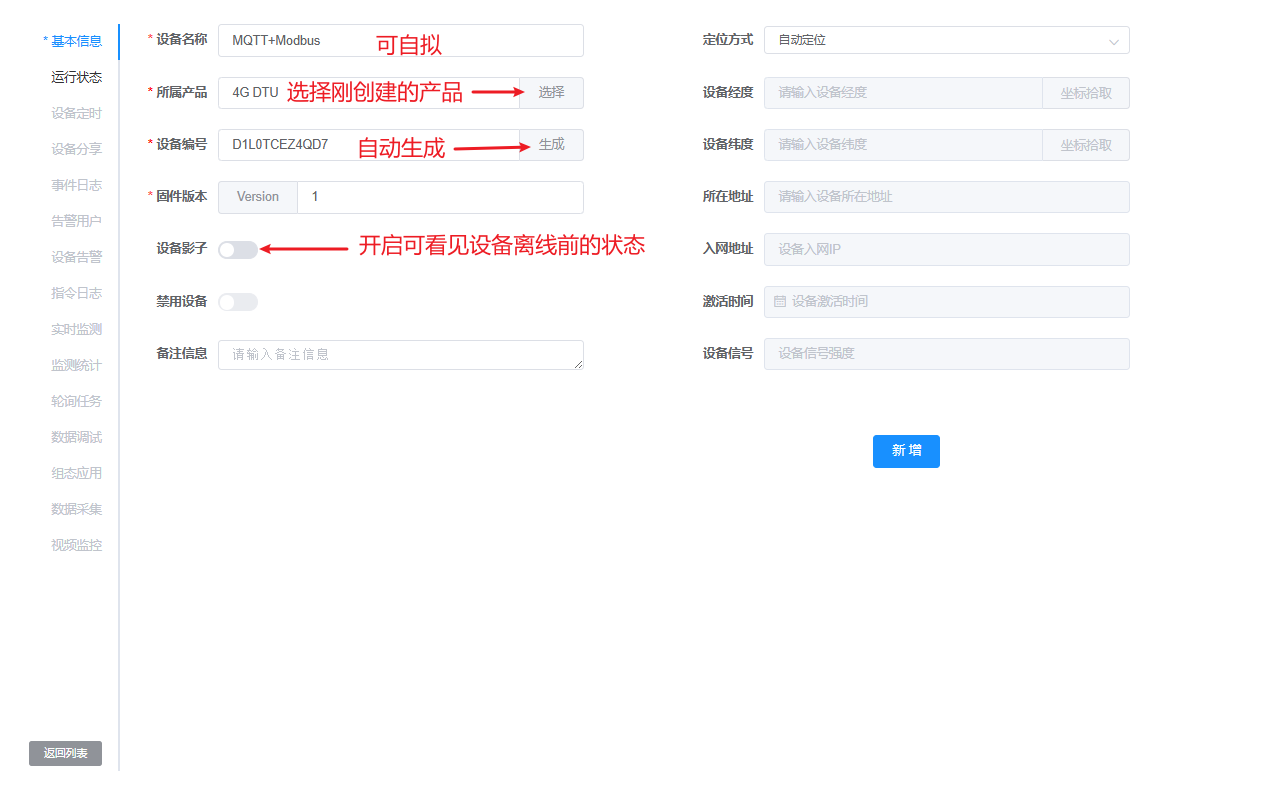The width and height of the screenshot is (1266, 804).
Task: Click the 备注信息 text area
Action: click(x=400, y=355)
